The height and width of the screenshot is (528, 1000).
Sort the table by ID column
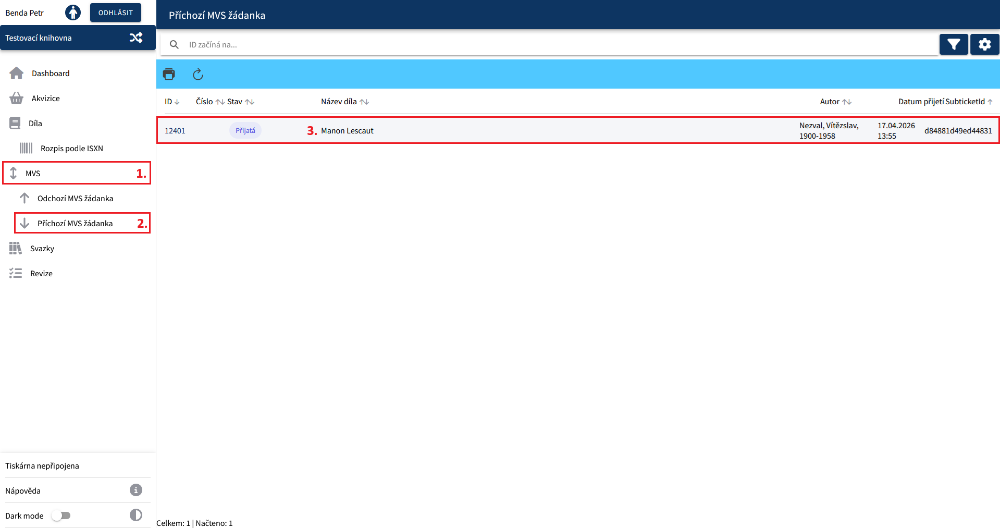(171, 102)
